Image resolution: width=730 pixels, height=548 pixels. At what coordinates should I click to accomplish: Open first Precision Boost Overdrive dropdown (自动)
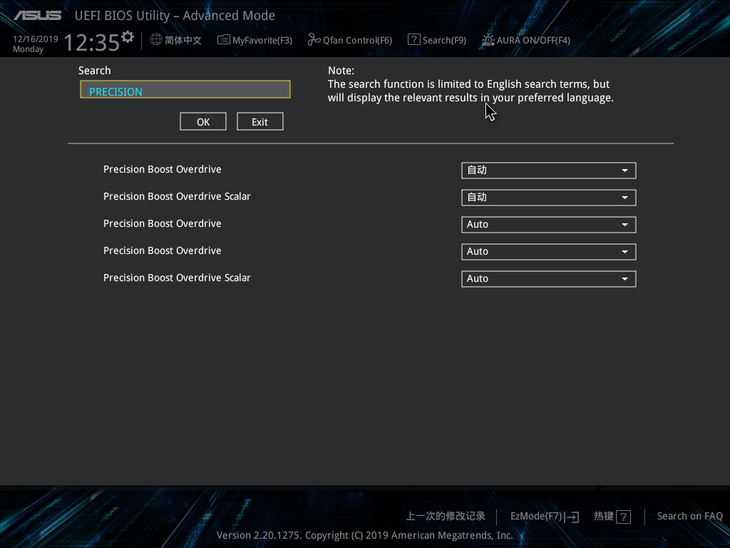coord(548,170)
